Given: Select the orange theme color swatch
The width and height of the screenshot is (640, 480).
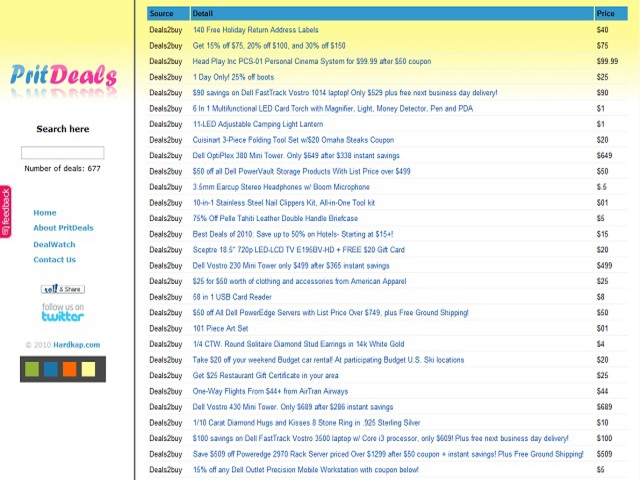Looking at the screenshot, I should [69, 369].
